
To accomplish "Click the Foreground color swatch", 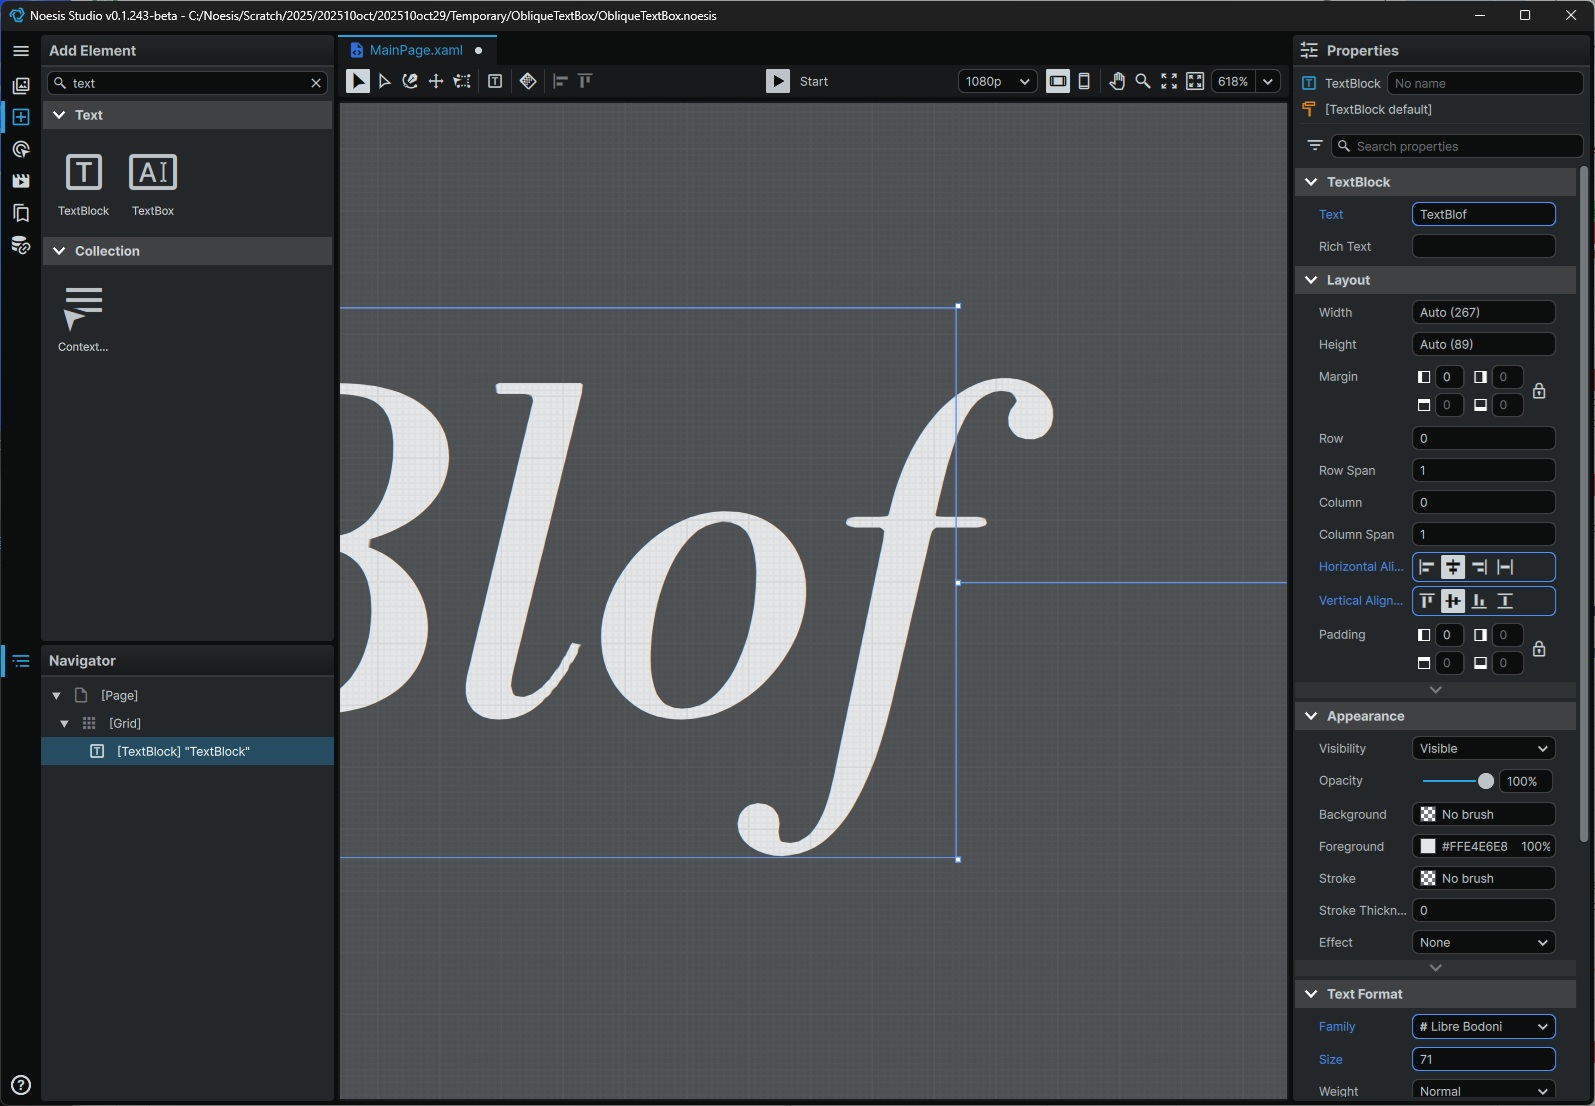I will [1428, 847].
